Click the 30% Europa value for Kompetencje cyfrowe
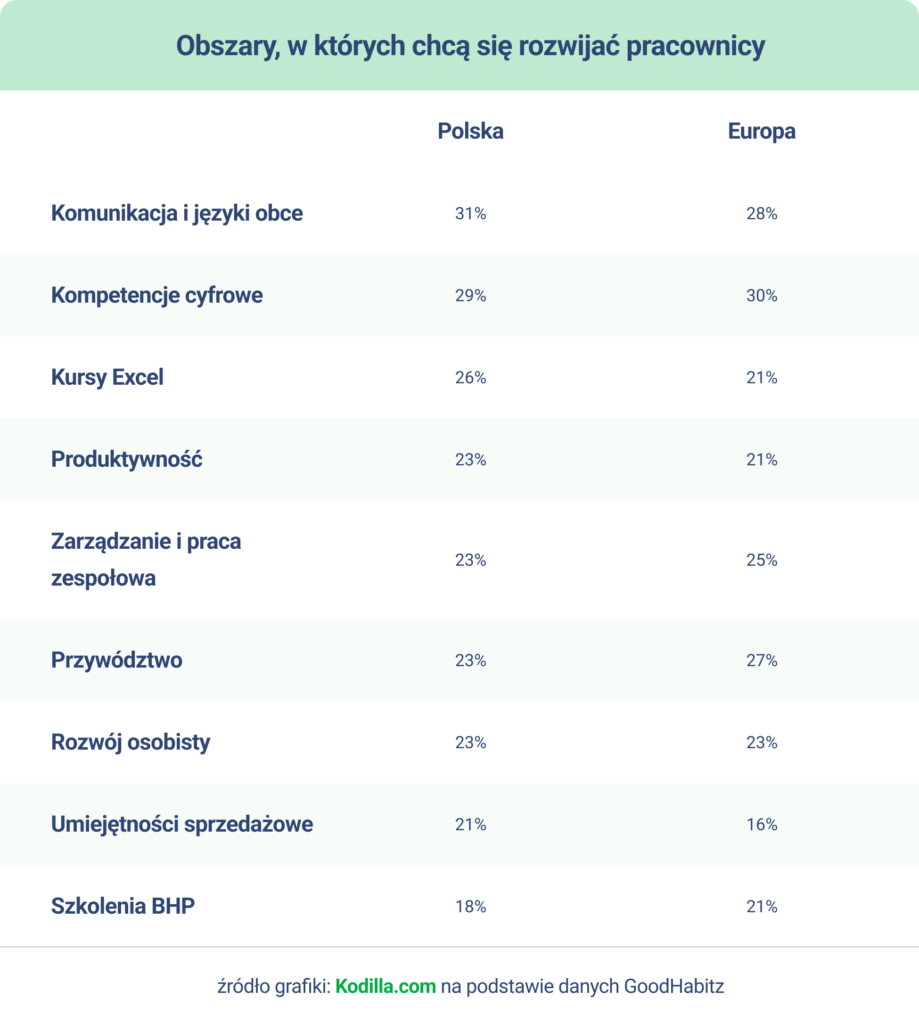This screenshot has height=1024, width=919. click(x=762, y=296)
